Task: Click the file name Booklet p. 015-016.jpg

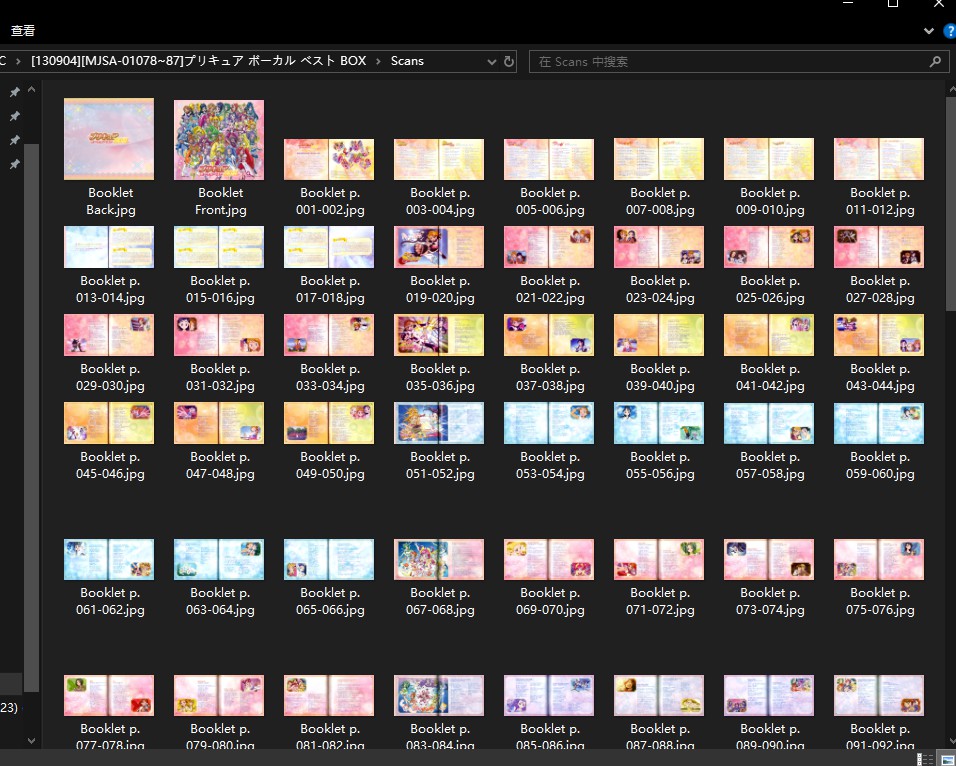Action: point(220,289)
